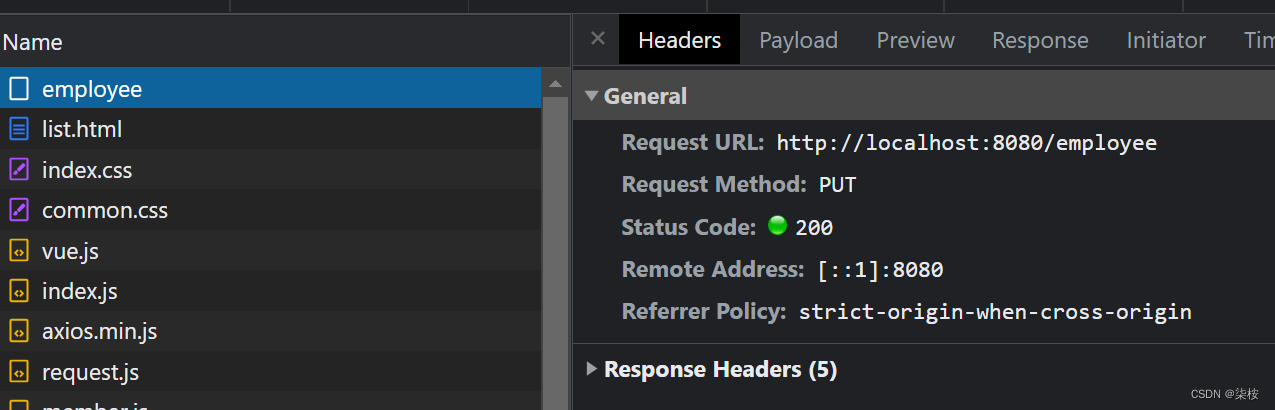Click the vue.js script icon
The width and height of the screenshot is (1275, 410).
click(x=19, y=251)
